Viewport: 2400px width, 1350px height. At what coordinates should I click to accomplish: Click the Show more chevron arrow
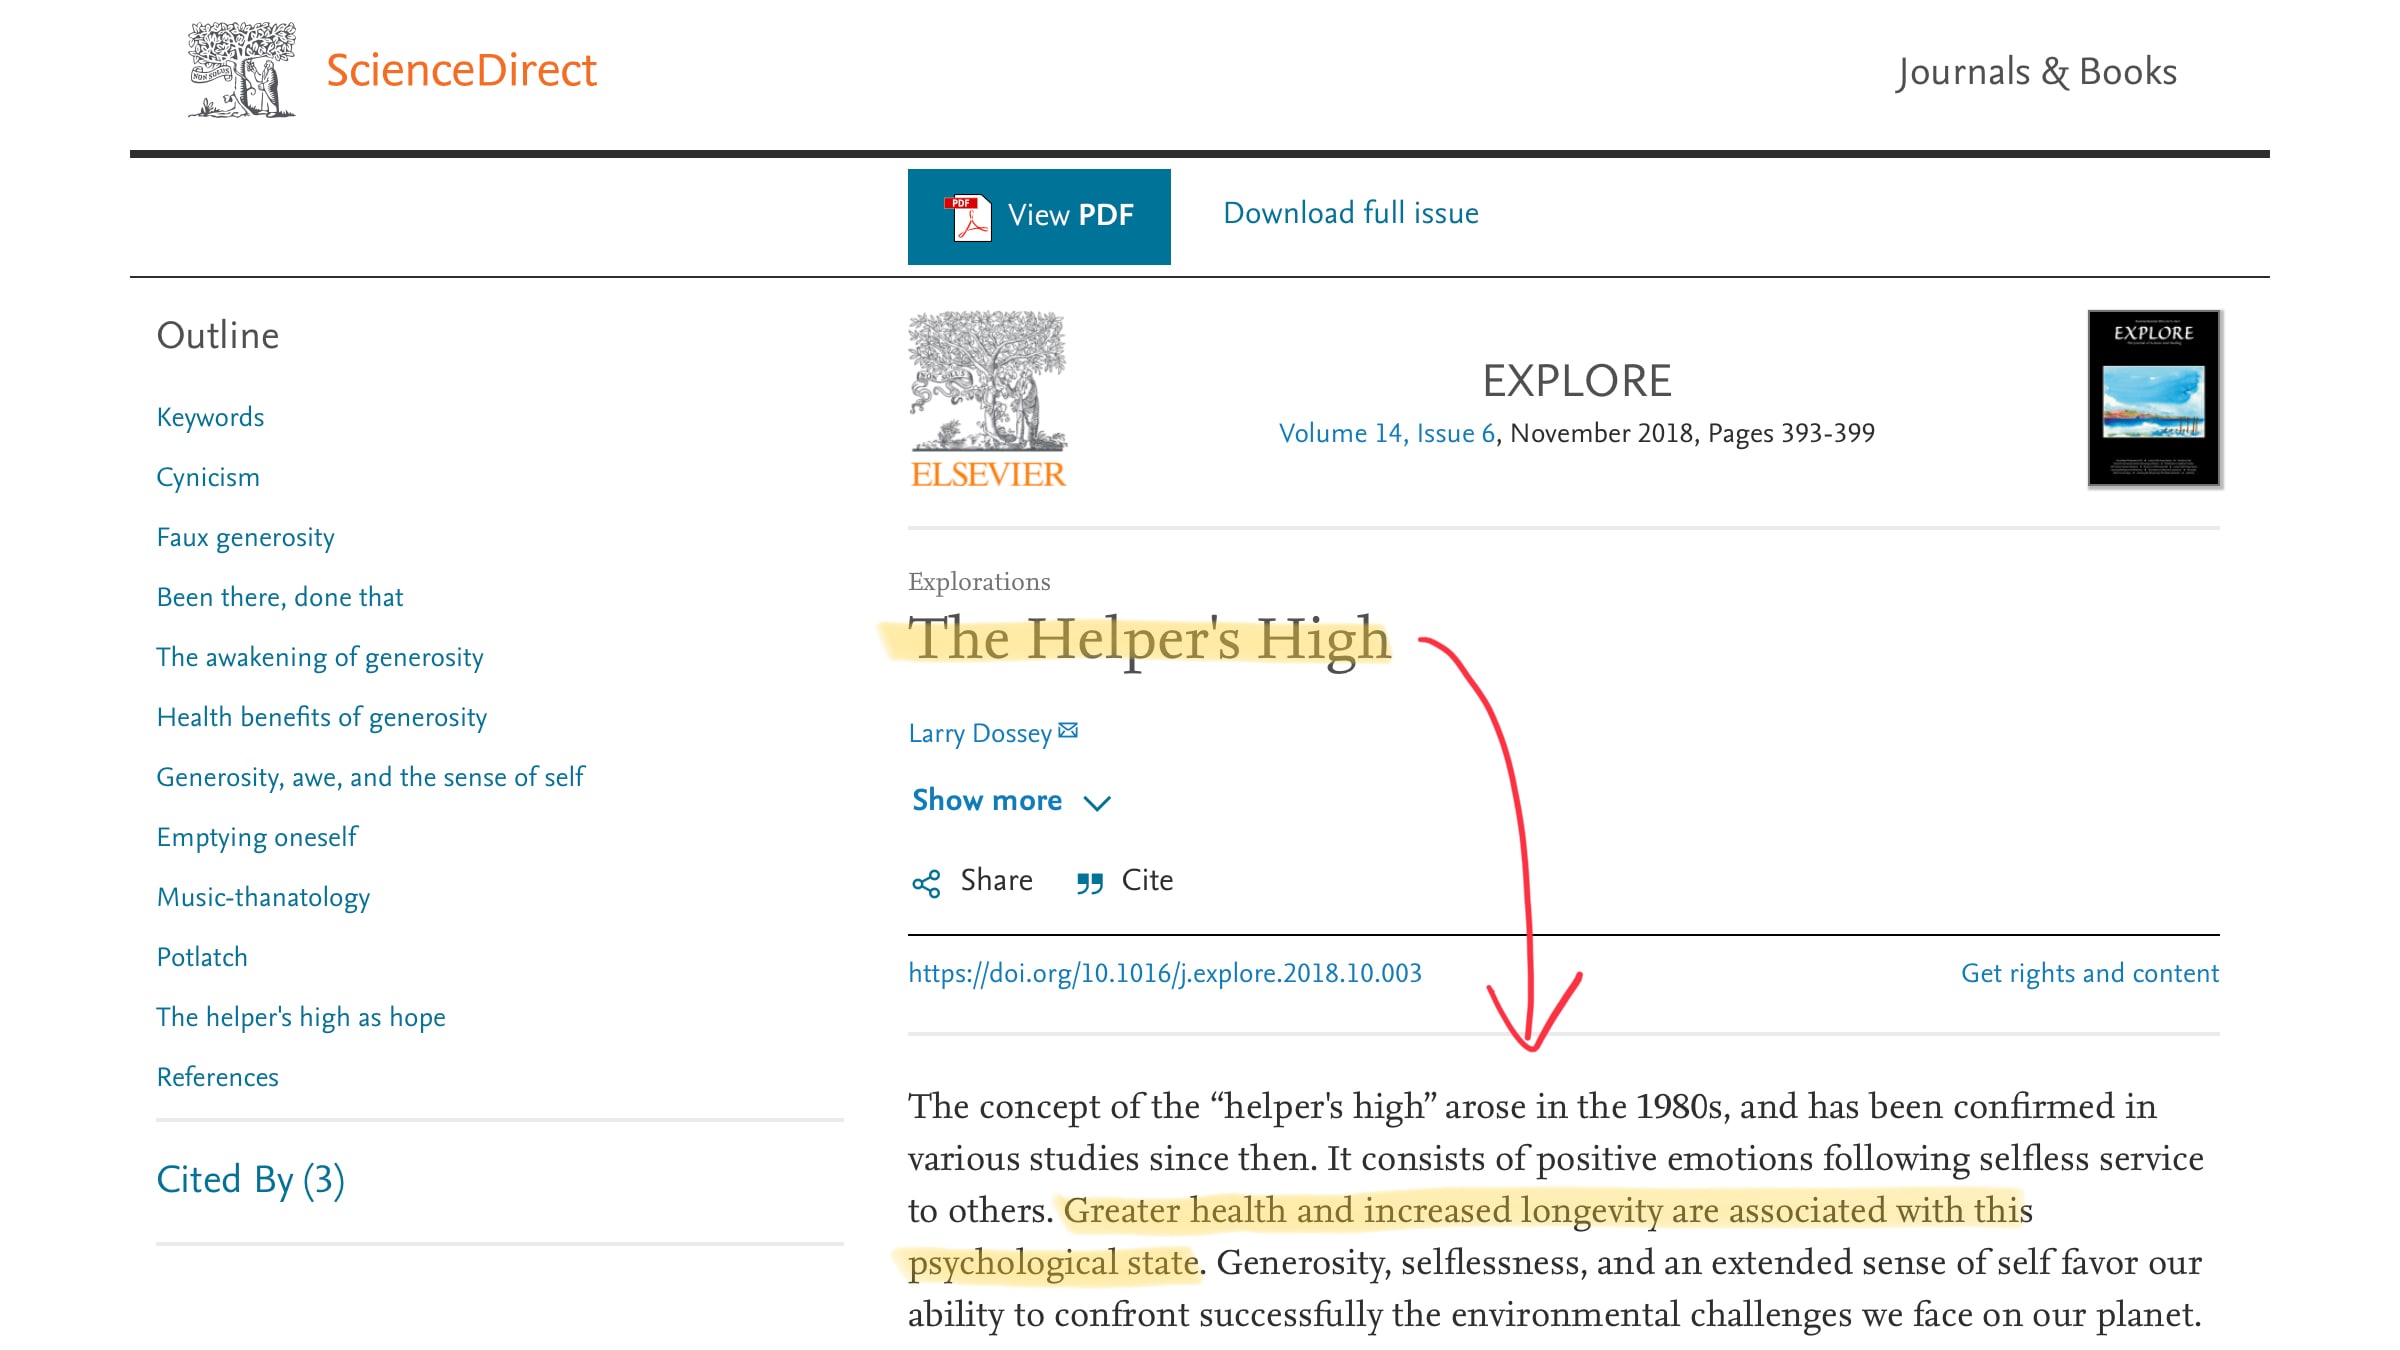[1097, 803]
